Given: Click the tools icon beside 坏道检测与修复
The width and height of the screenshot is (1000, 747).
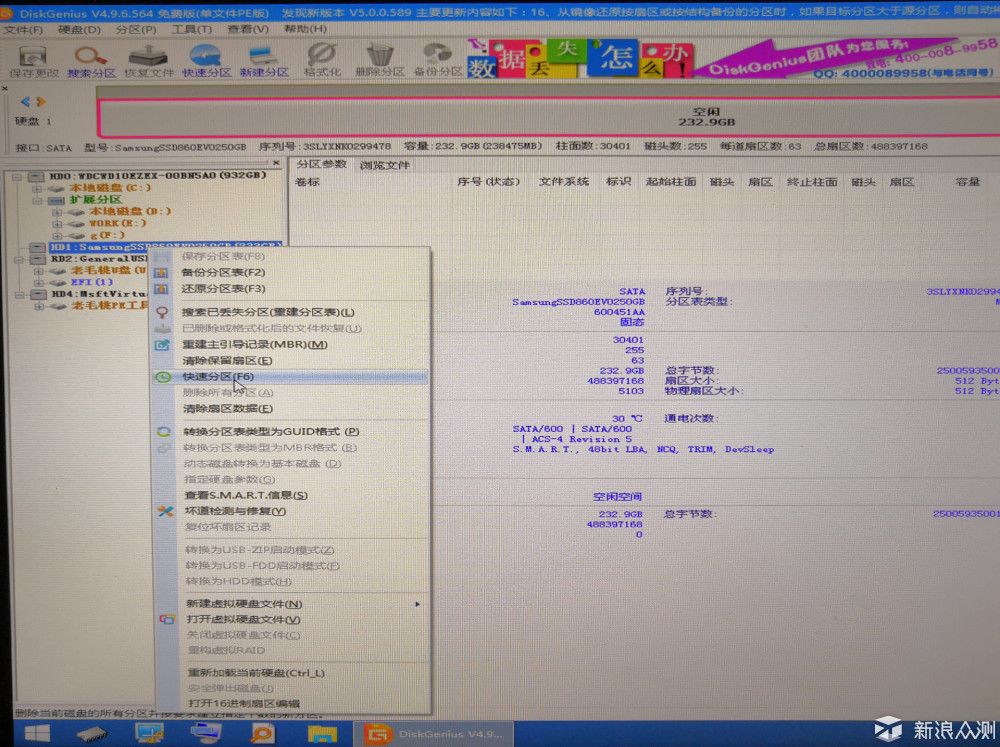Looking at the screenshot, I should tap(165, 511).
